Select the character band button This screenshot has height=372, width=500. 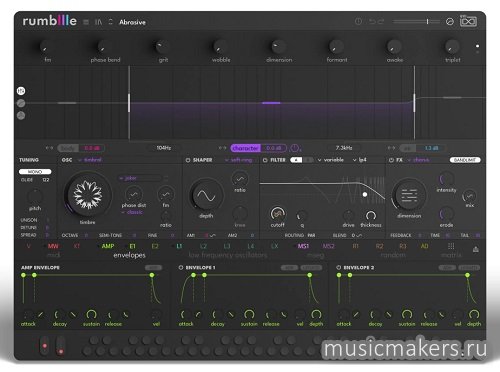(246, 148)
